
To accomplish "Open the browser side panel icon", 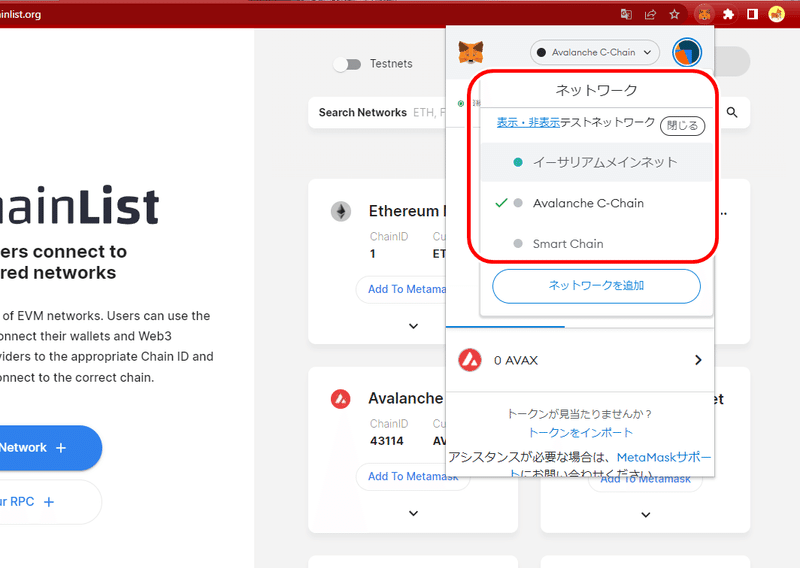I will coord(753,14).
